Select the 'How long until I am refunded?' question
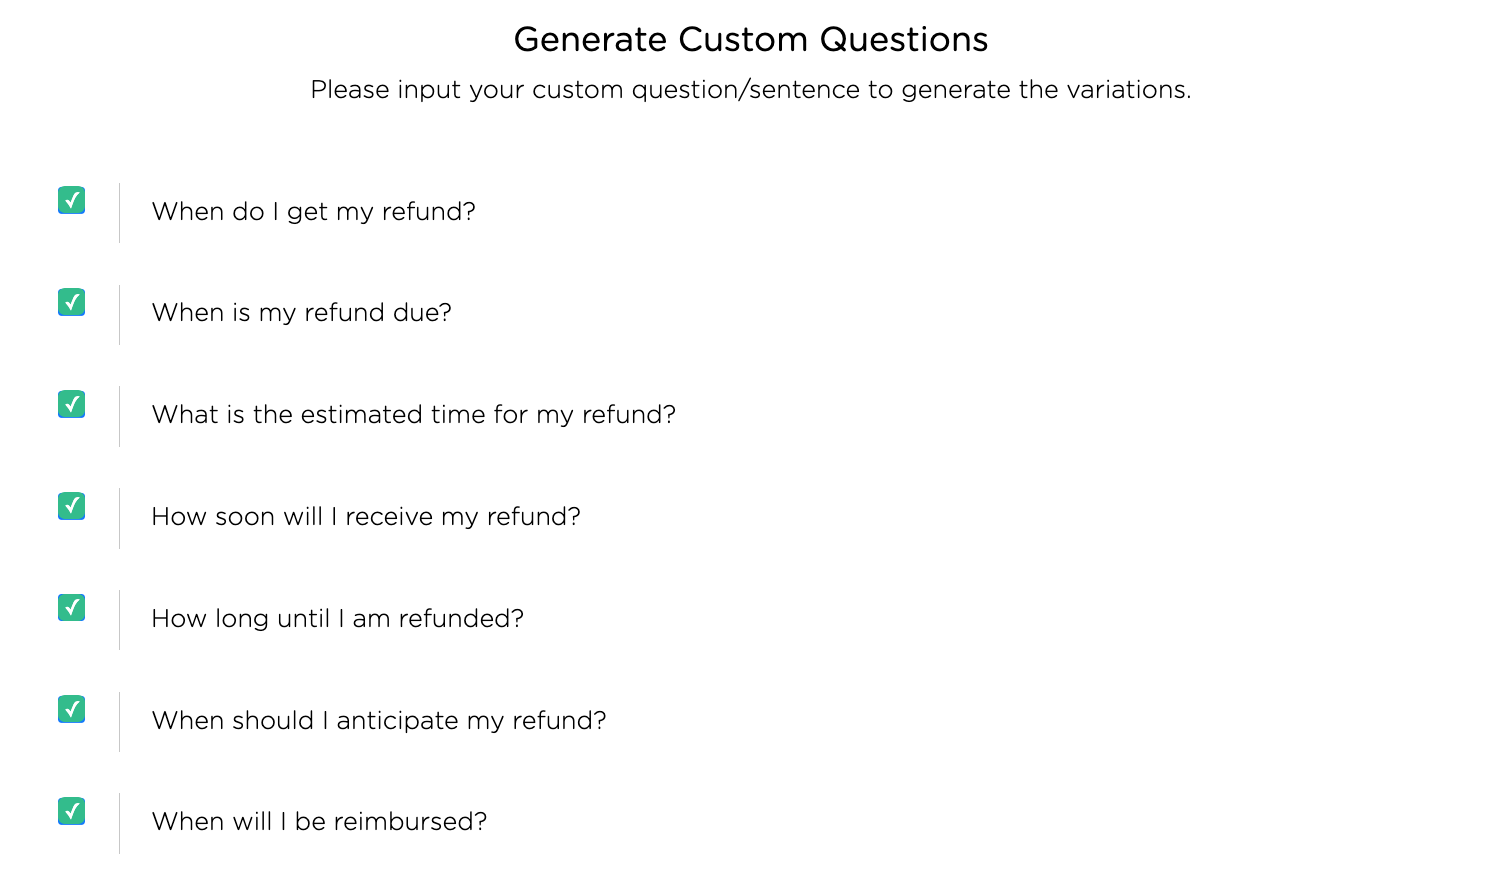This screenshot has width=1510, height=872. 337,619
